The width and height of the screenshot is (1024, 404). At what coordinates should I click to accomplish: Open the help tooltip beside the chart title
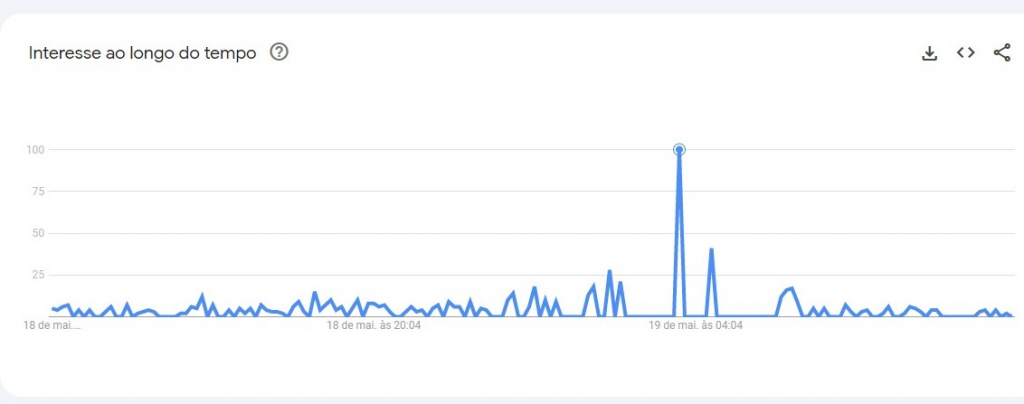click(279, 52)
